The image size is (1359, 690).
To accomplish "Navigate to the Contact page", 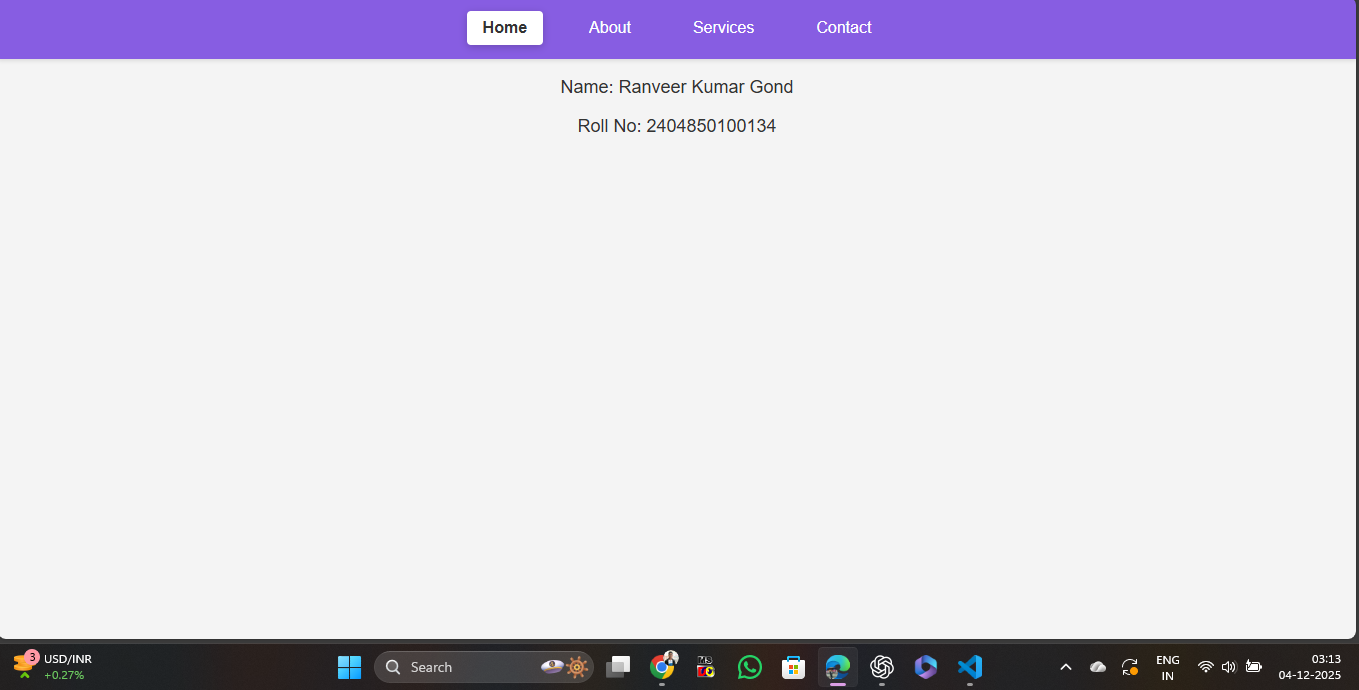I will tap(843, 28).
